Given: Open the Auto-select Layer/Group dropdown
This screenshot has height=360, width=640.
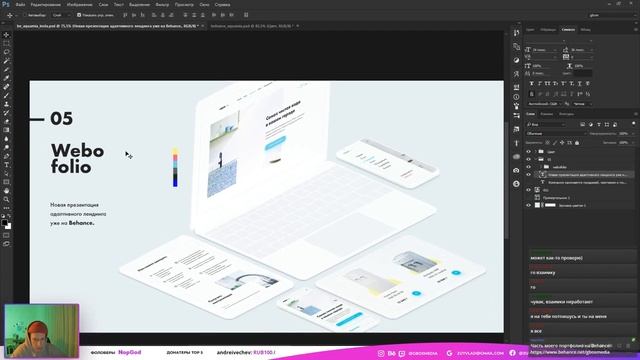Looking at the screenshot, I should 61,15.
